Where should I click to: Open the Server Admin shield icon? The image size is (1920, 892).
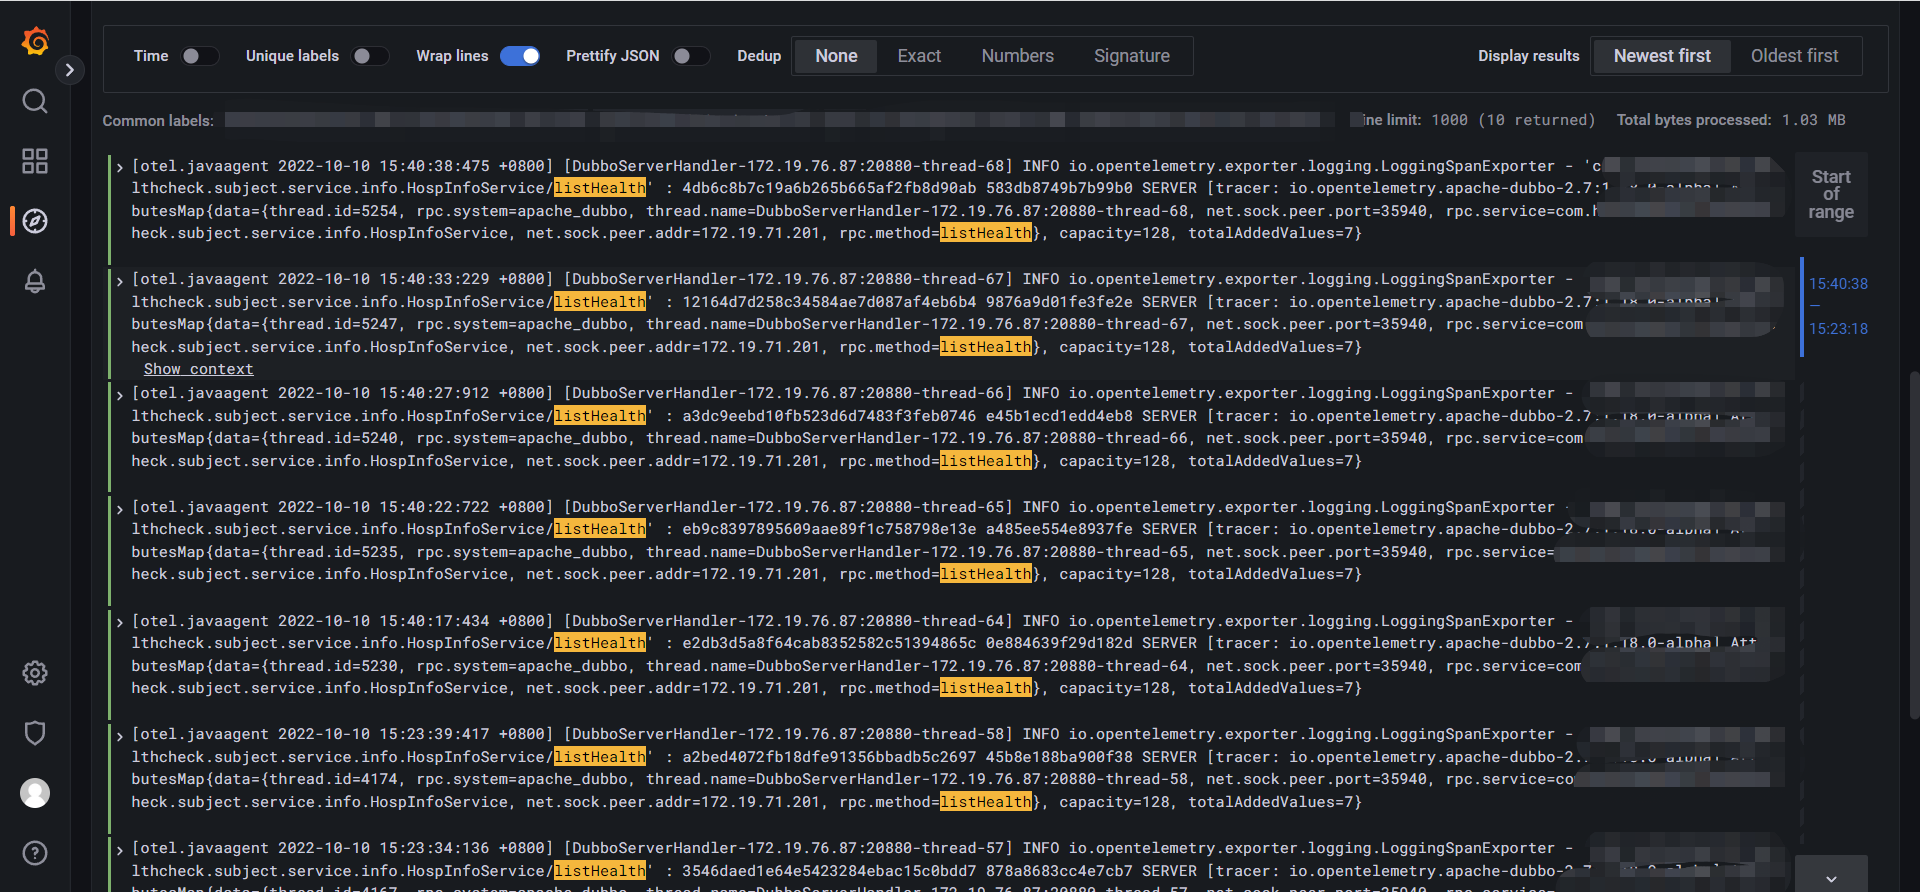tap(35, 733)
